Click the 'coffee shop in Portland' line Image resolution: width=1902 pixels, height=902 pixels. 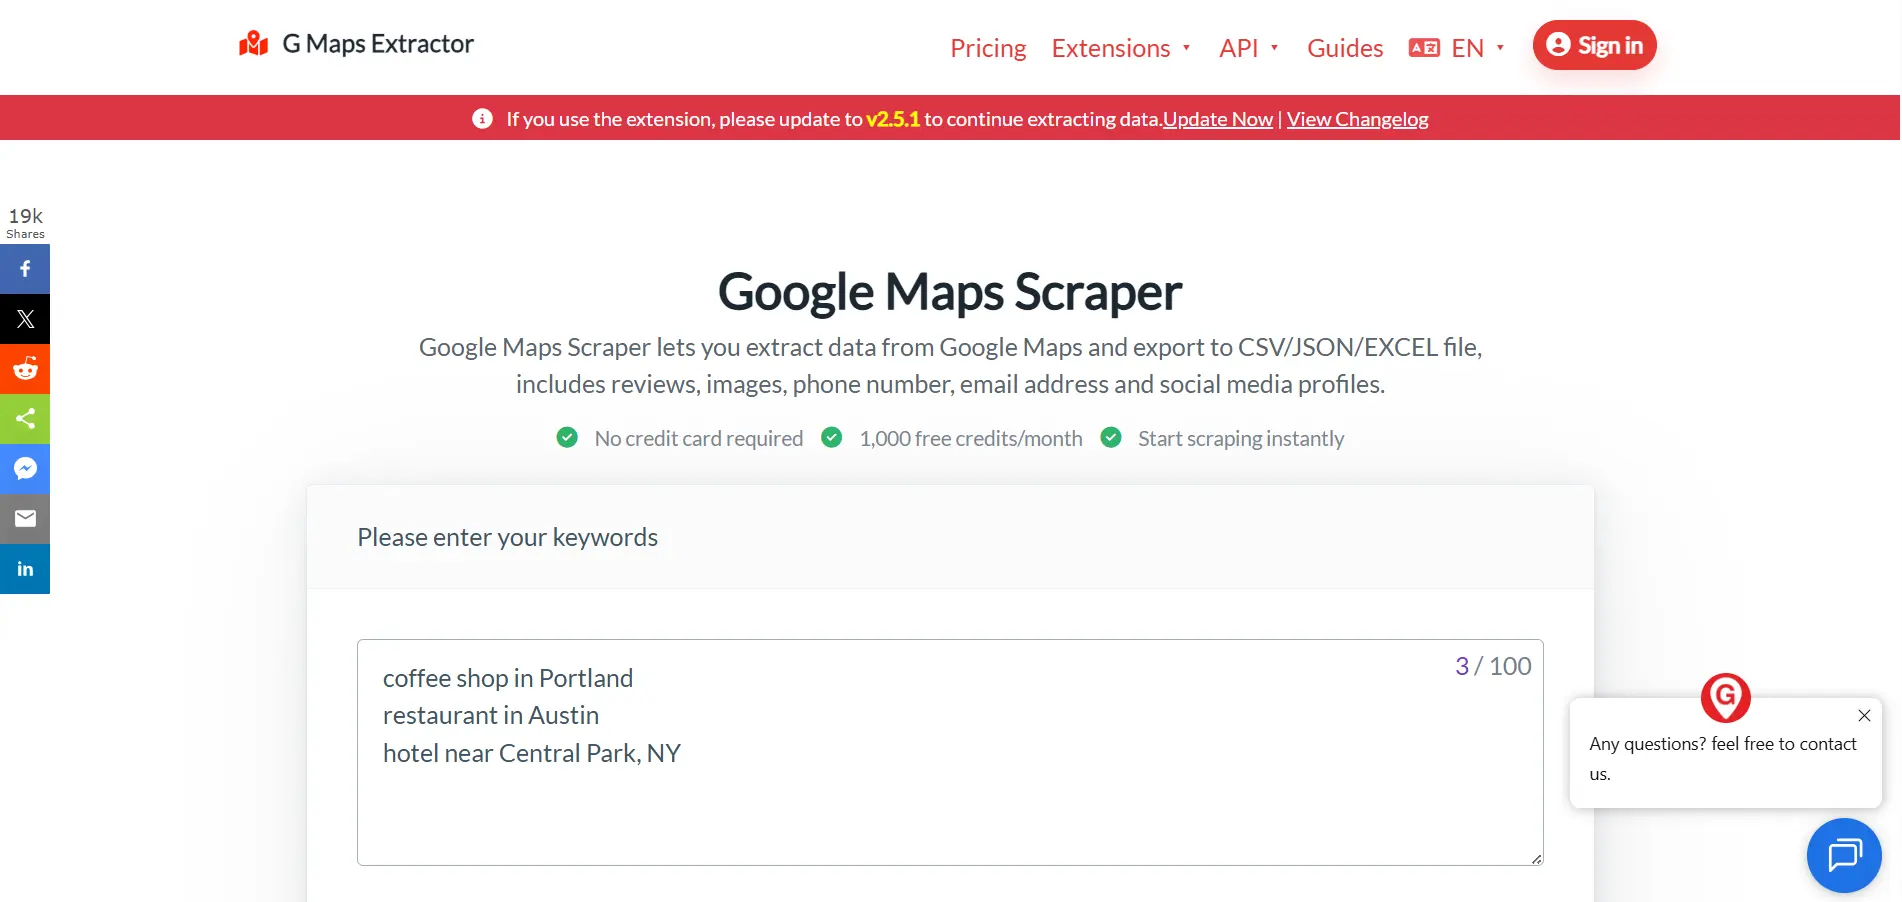point(508,678)
